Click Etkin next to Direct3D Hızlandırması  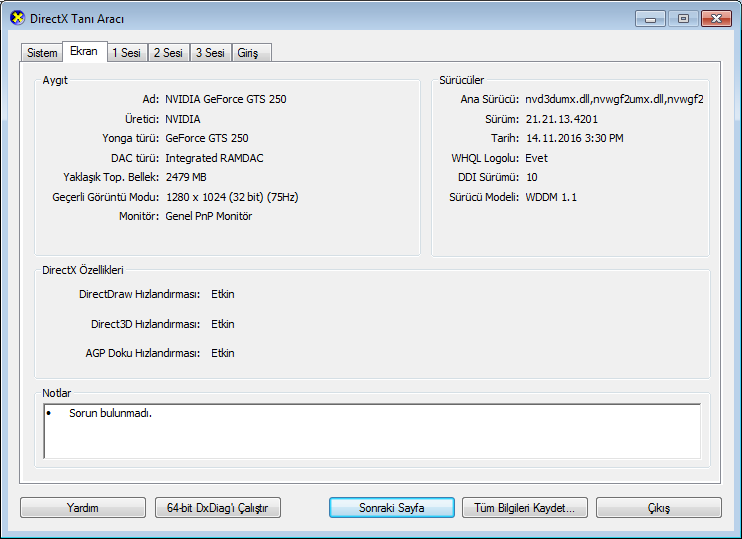tap(223, 324)
